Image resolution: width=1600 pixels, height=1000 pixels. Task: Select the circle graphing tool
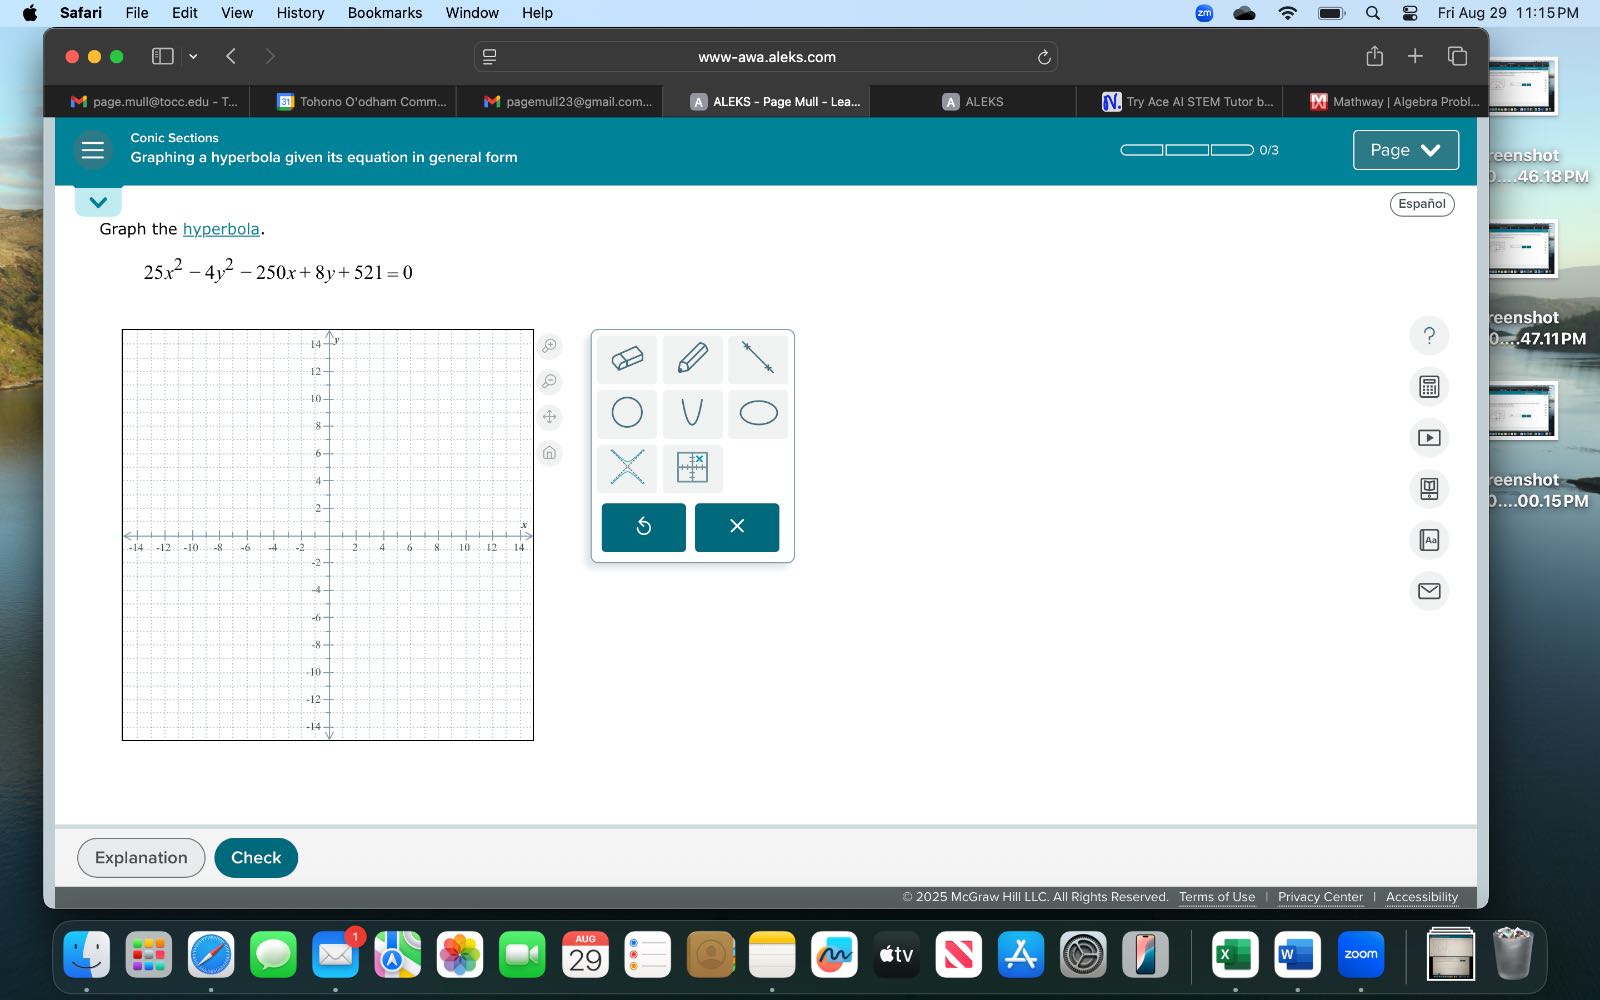point(627,413)
